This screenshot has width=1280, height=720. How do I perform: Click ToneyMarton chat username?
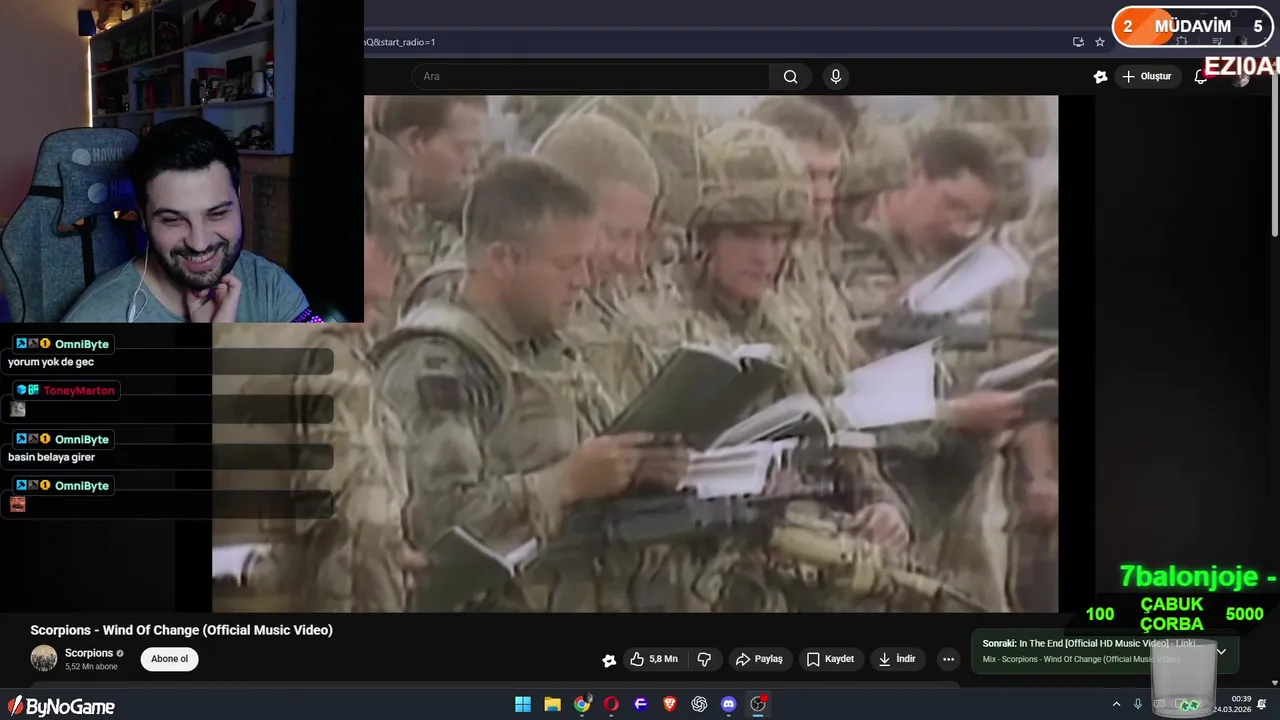pos(79,391)
